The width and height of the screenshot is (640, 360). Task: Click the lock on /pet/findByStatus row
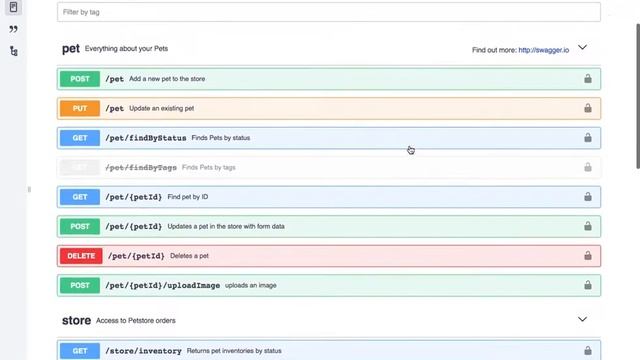pyautogui.click(x=588, y=138)
